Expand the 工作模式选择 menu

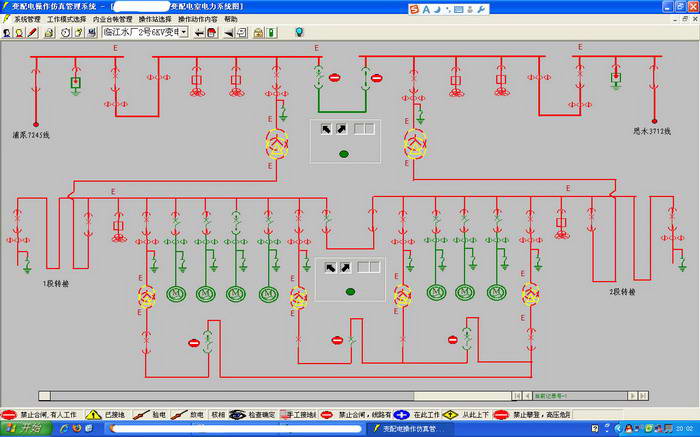click(x=66, y=19)
